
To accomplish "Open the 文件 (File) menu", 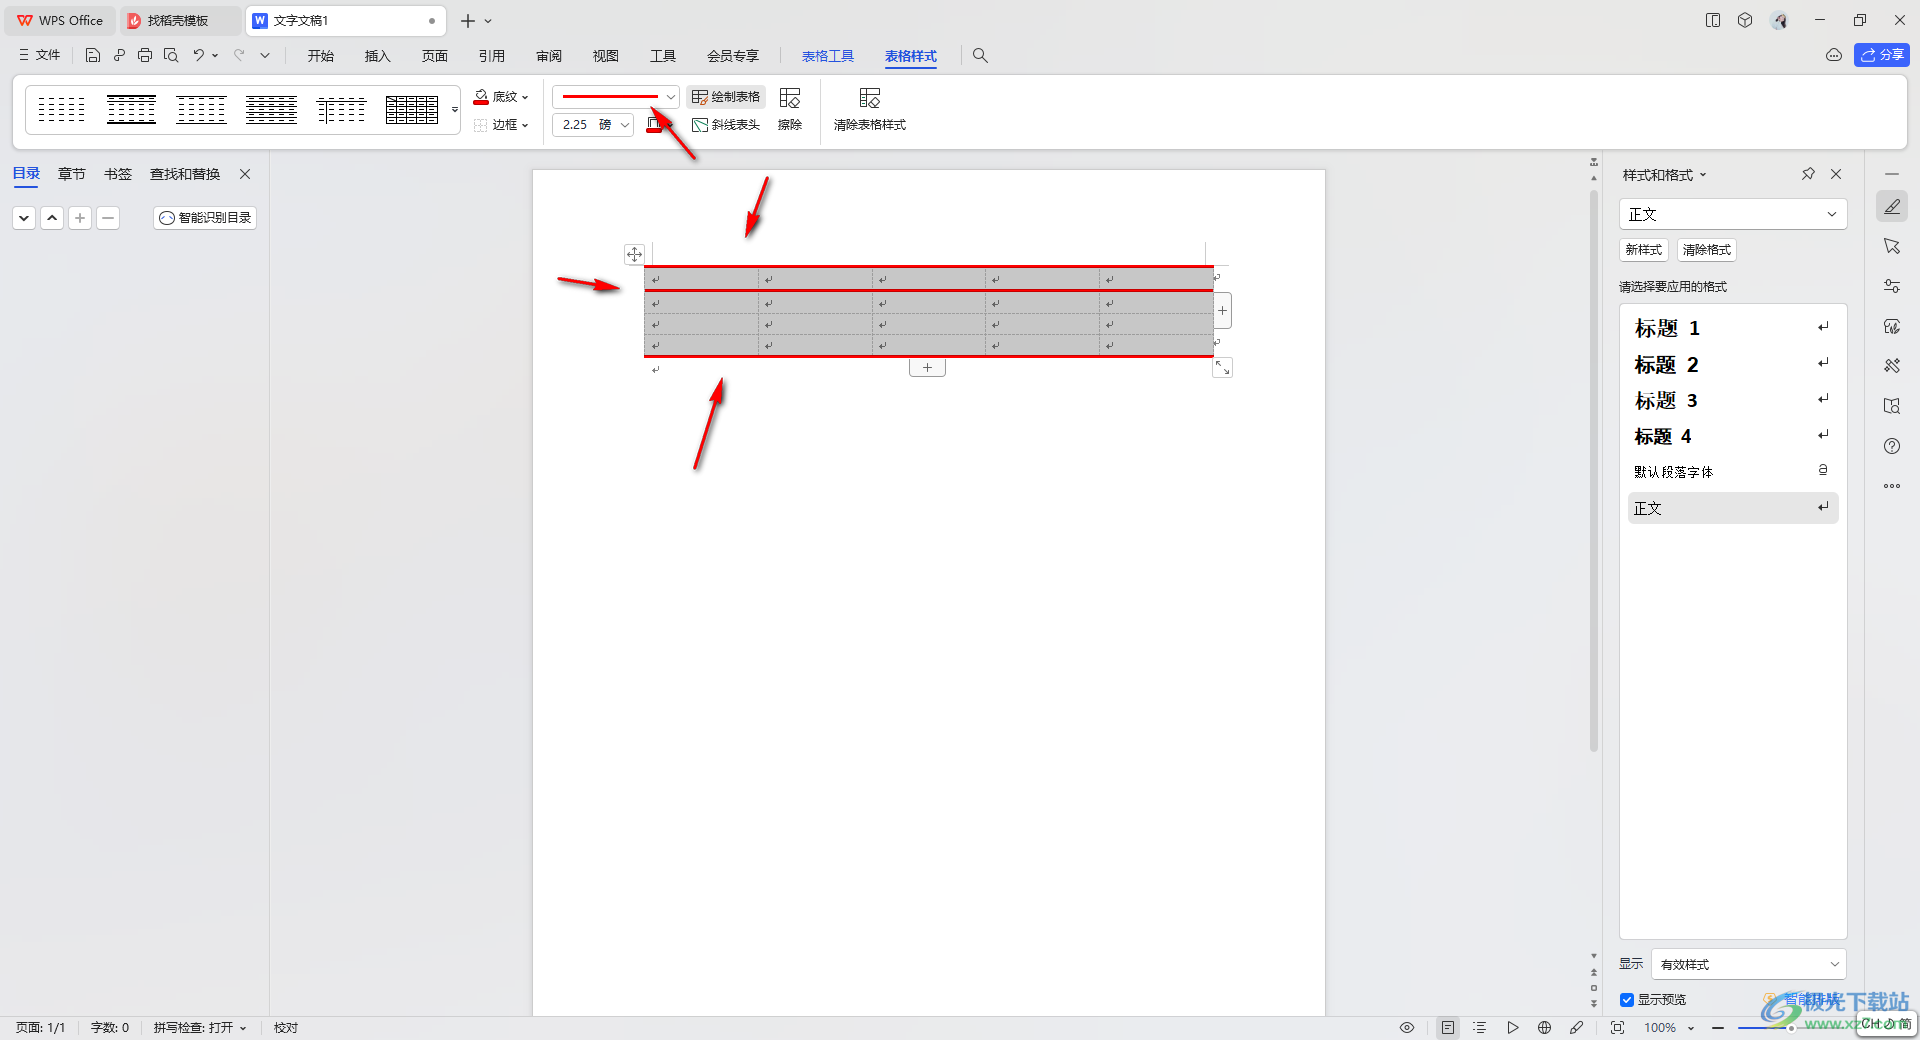I will pyautogui.click(x=39, y=55).
